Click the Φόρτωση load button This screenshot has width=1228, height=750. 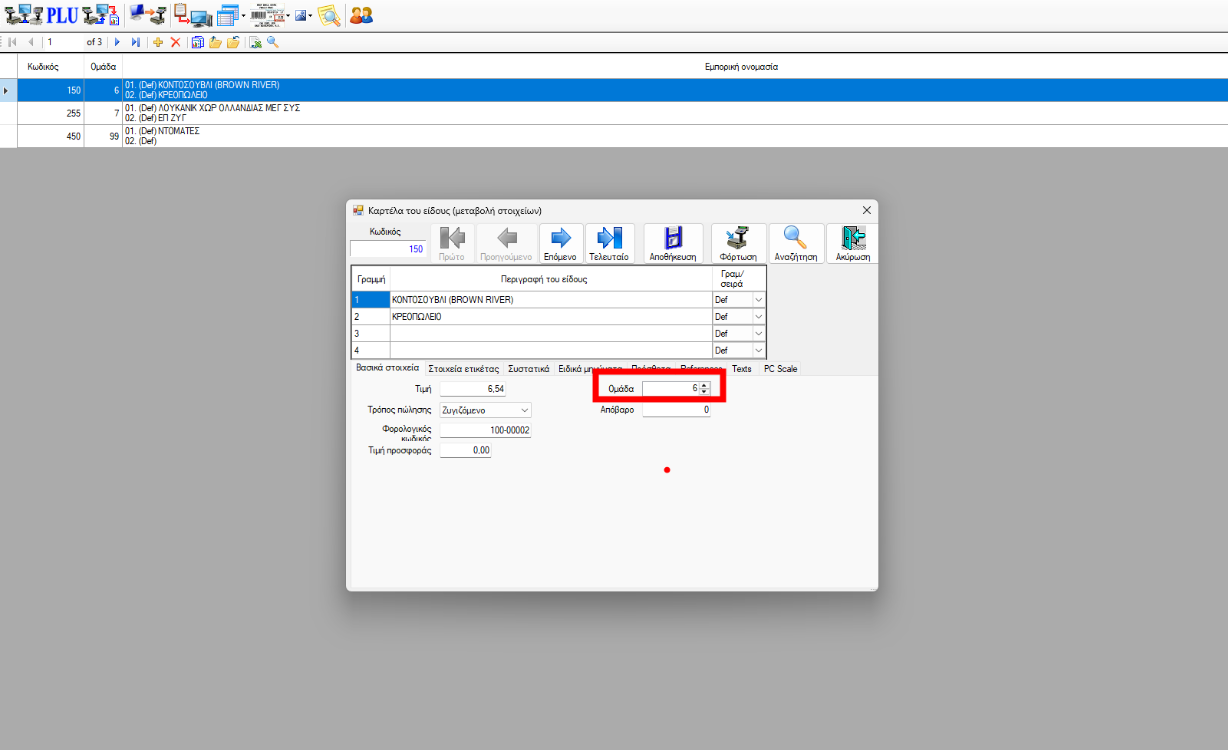coord(738,243)
